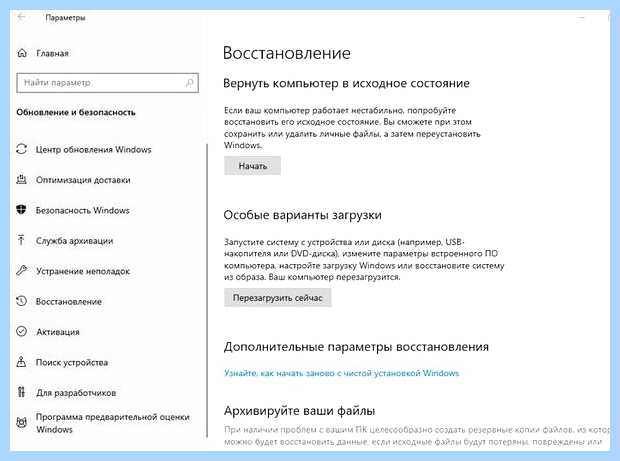Click the backup upload arrow icon
Image resolution: width=620 pixels, height=461 pixels.
point(21,240)
